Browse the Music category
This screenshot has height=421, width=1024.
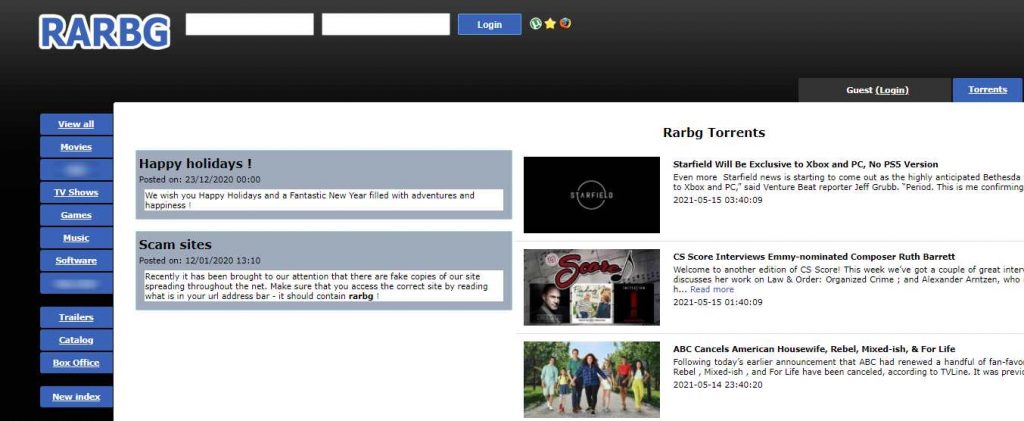click(76, 238)
